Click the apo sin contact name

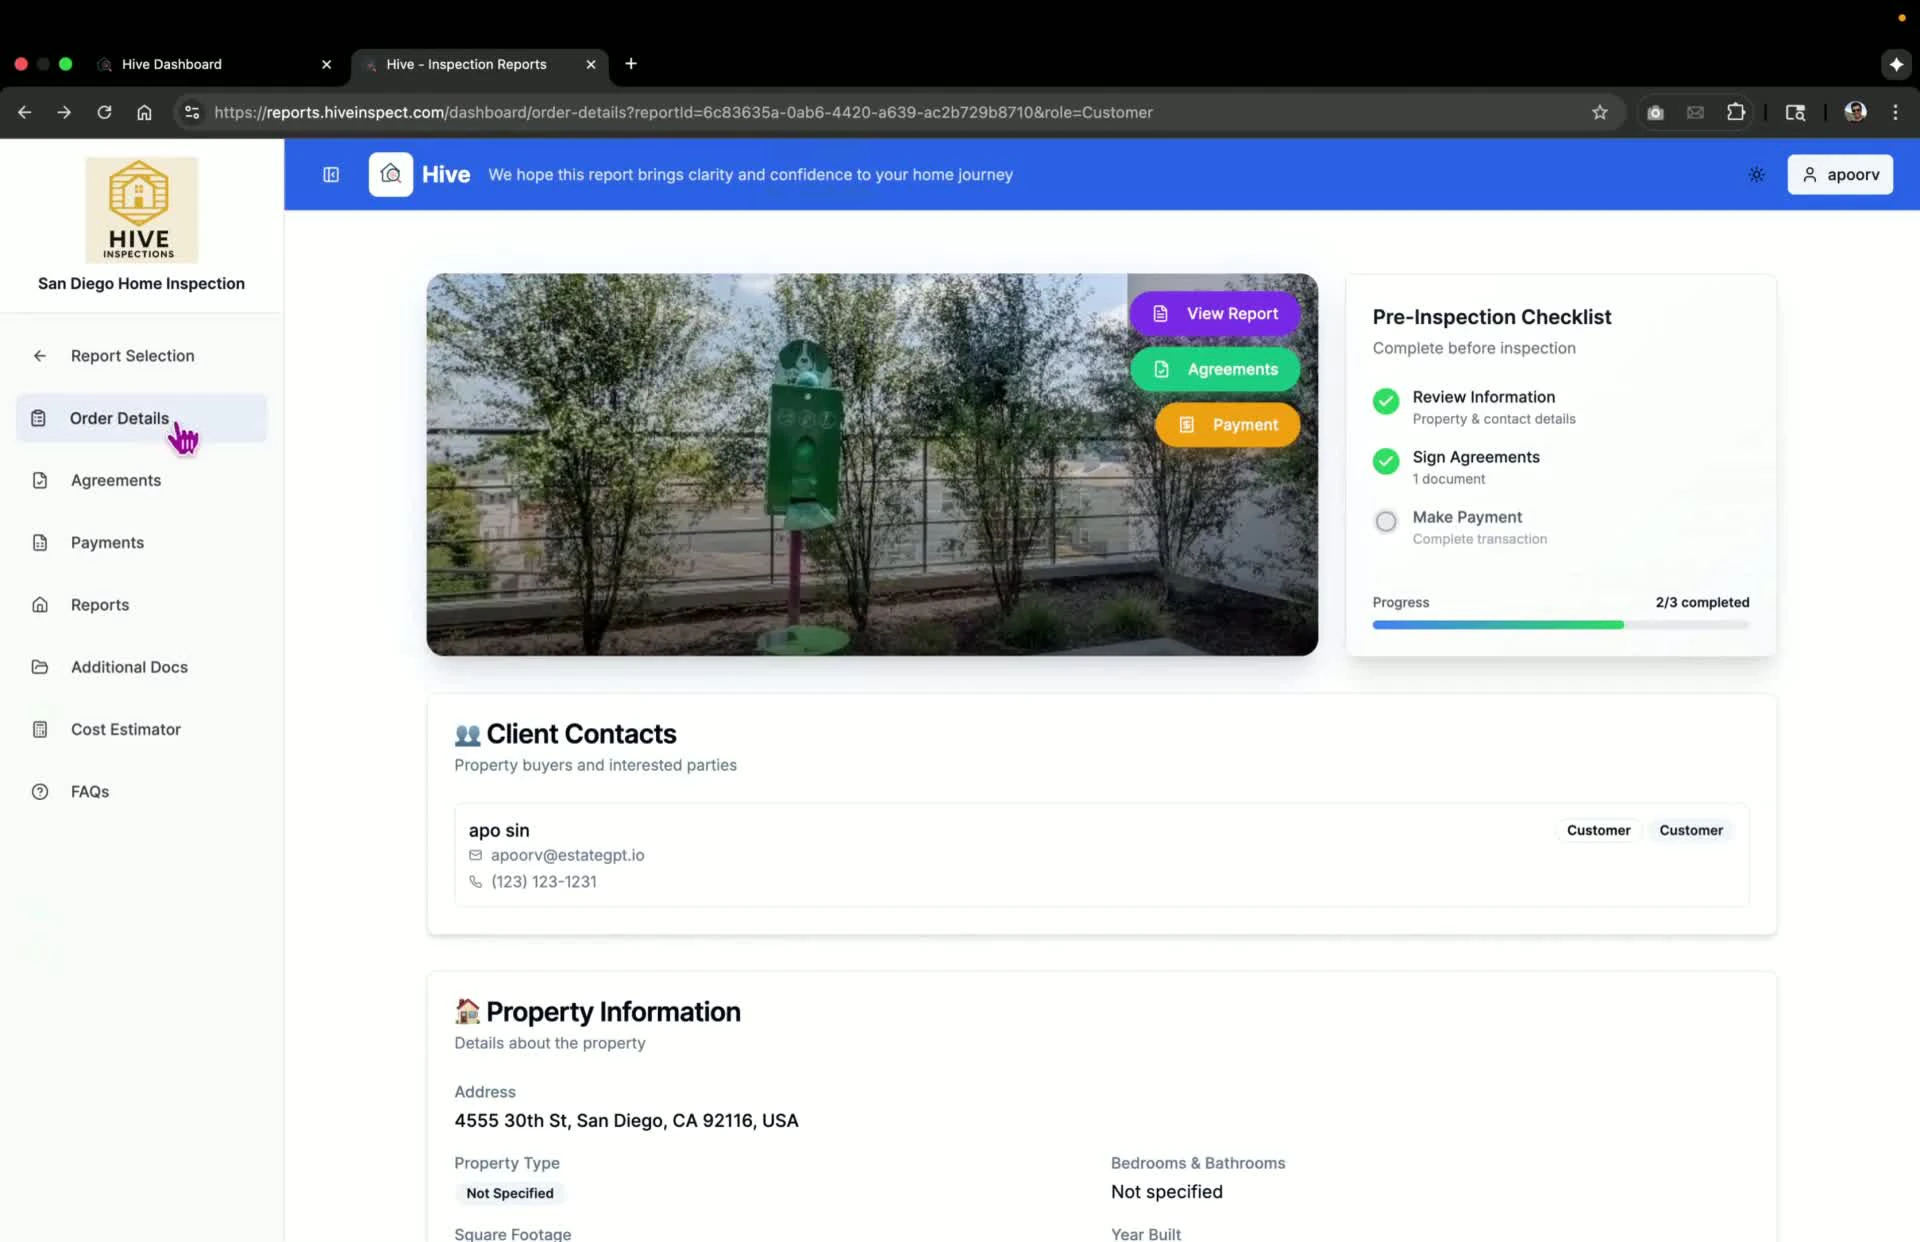pyautogui.click(x=499, y=831)
